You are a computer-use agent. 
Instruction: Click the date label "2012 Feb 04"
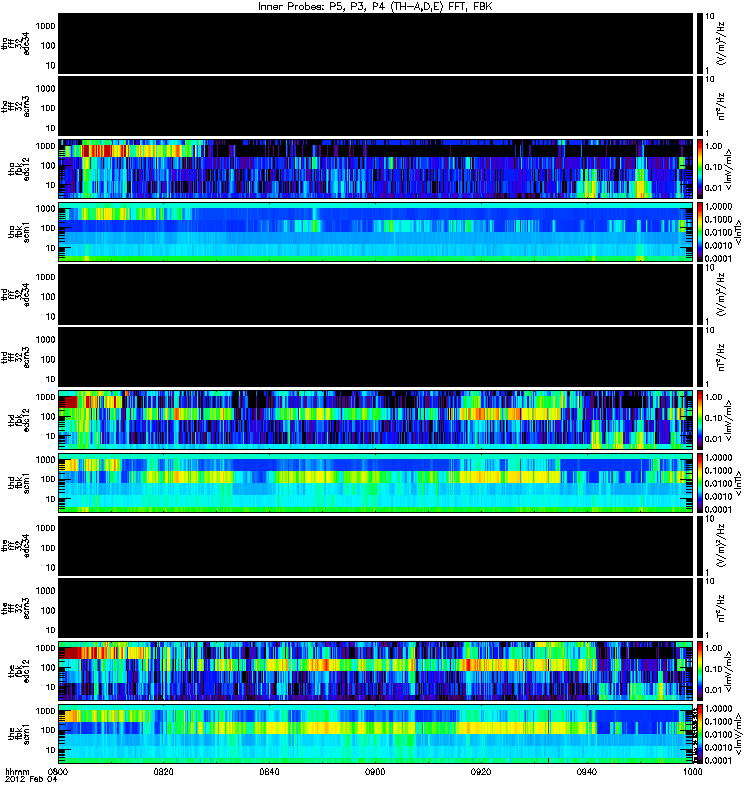[x=31, y=780]
